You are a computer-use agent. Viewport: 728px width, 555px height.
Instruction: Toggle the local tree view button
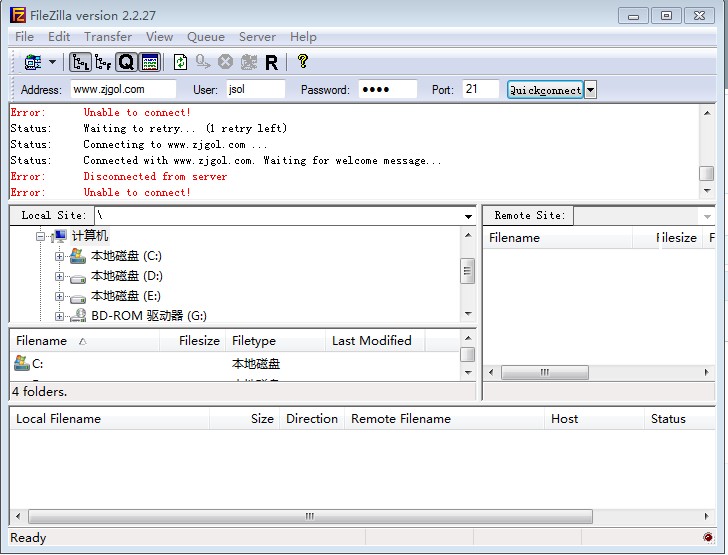81,62
